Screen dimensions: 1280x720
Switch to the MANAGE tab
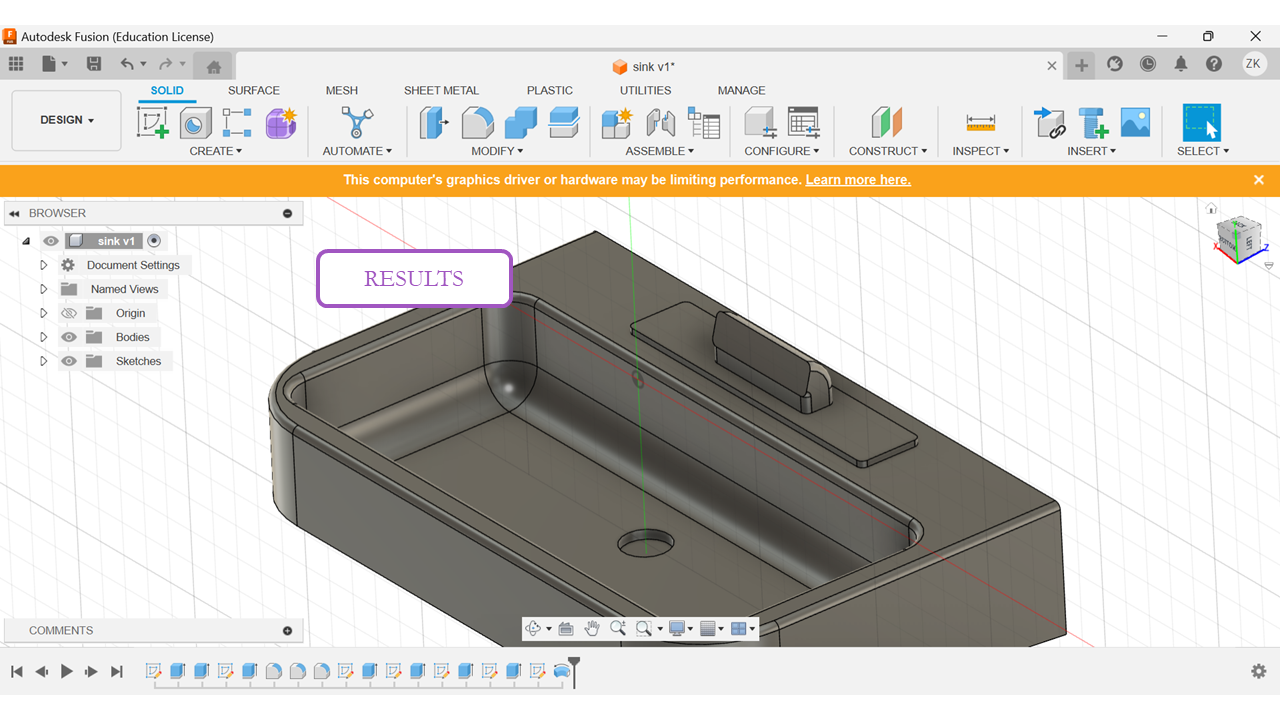tap(741, 90)
